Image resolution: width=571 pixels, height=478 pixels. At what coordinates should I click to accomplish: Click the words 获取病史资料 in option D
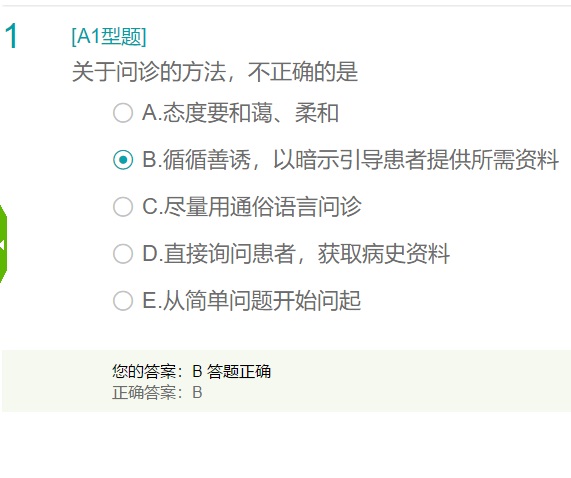click(384, 254)
